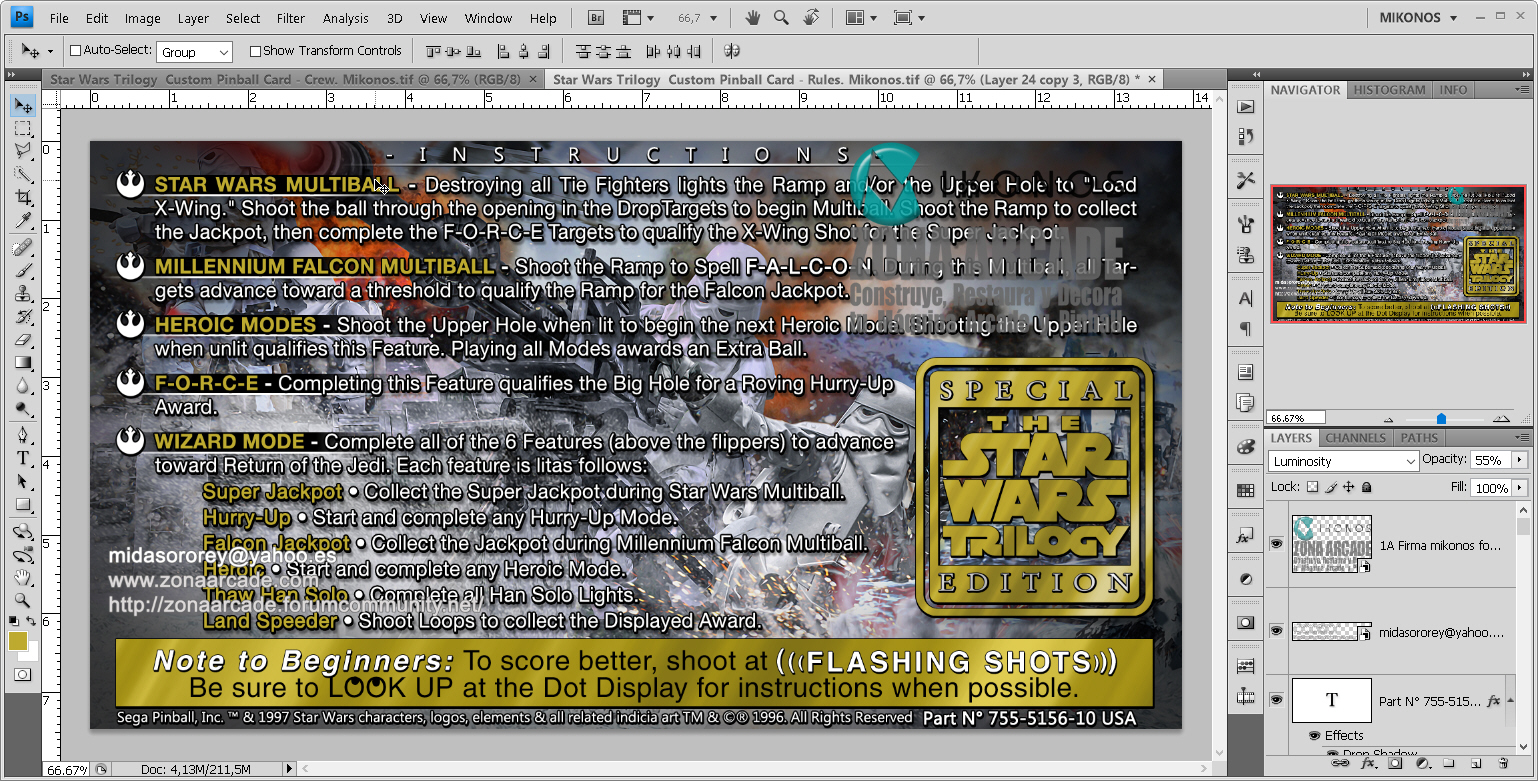
Task: Toggle lock image pixels brush icon
Action: 1330,487
